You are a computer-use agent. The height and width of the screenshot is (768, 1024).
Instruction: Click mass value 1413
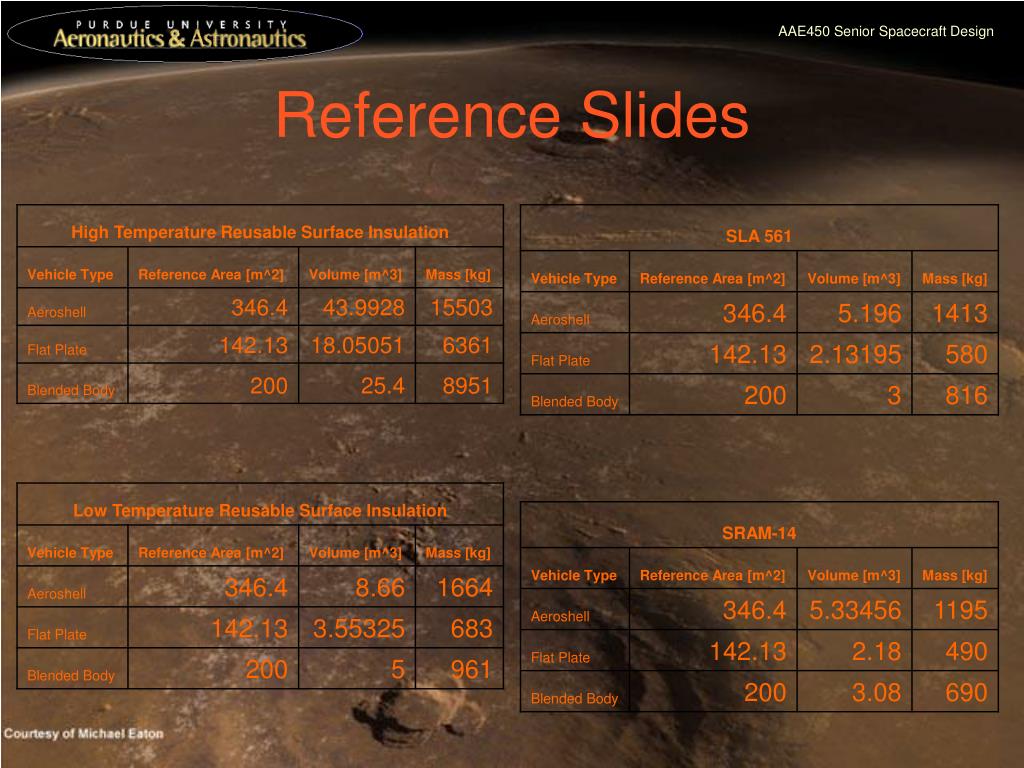point(959,313)
